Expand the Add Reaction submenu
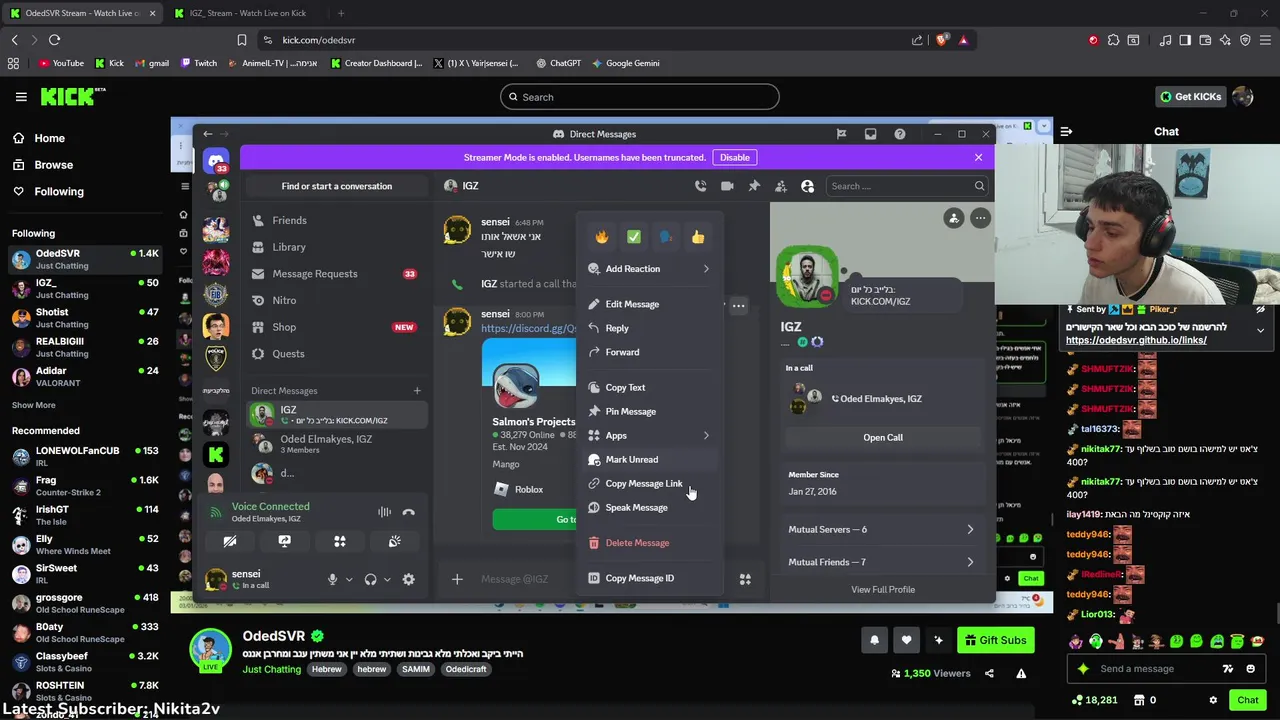Viewport: 1280px width, 720px height. (648, 269)
